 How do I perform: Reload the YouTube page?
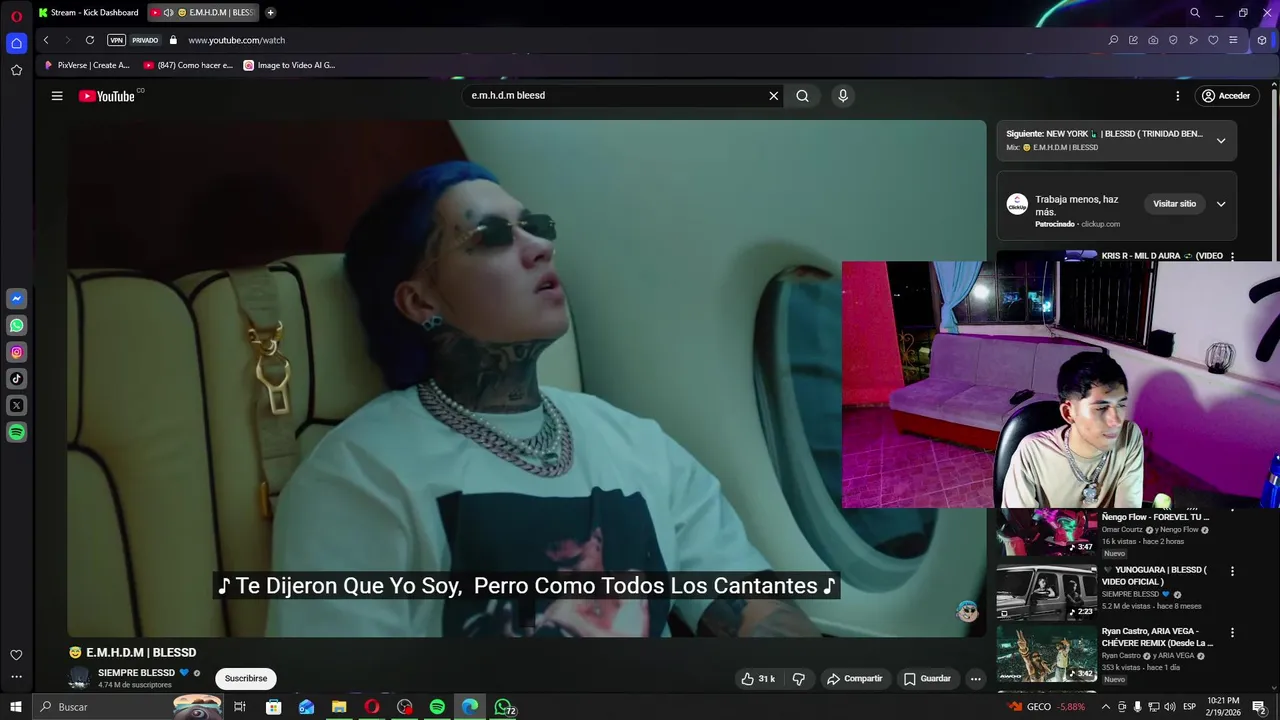click(x=90, y=40)
